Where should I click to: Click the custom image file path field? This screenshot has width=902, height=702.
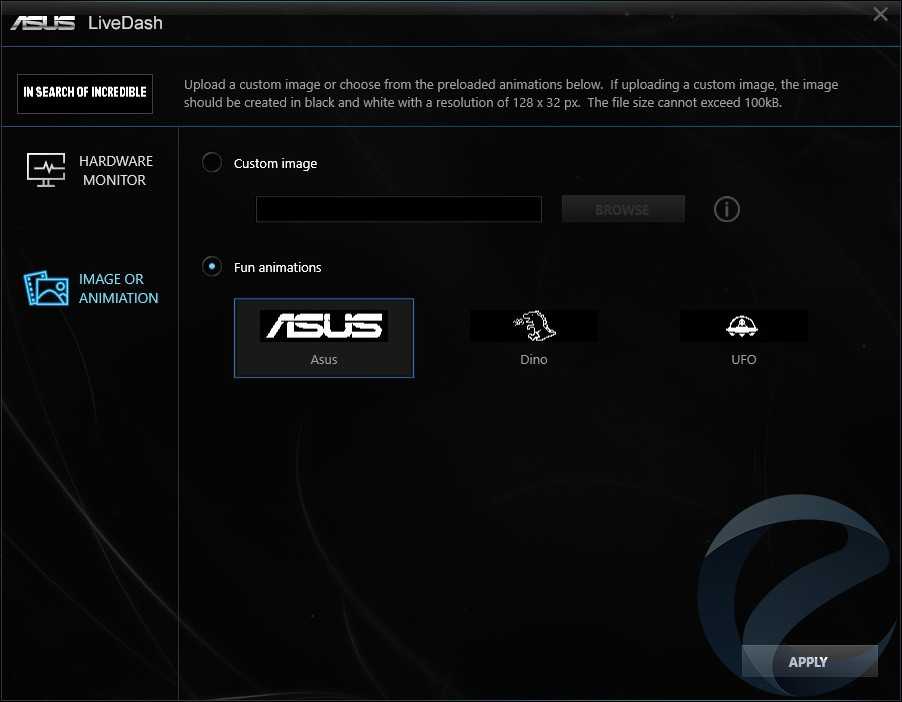coord(398,209)
